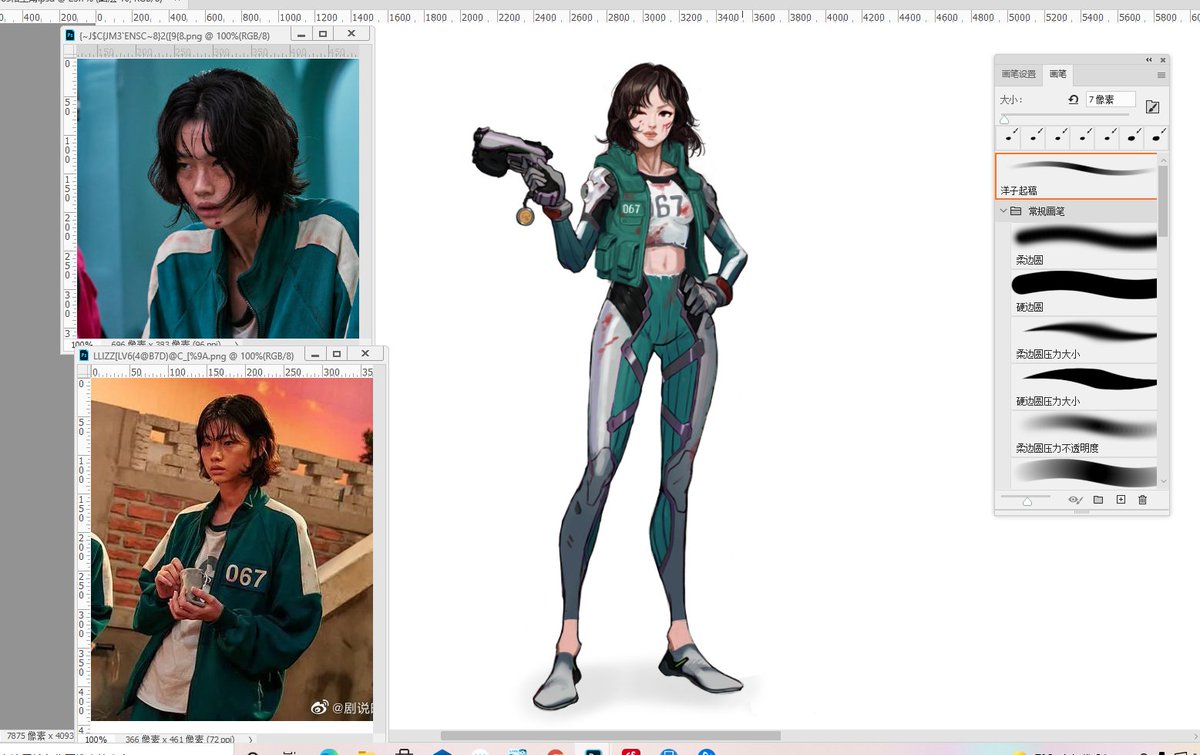
Task: Select the second recent brush tip preset
Action: [x=1034, y=136]
